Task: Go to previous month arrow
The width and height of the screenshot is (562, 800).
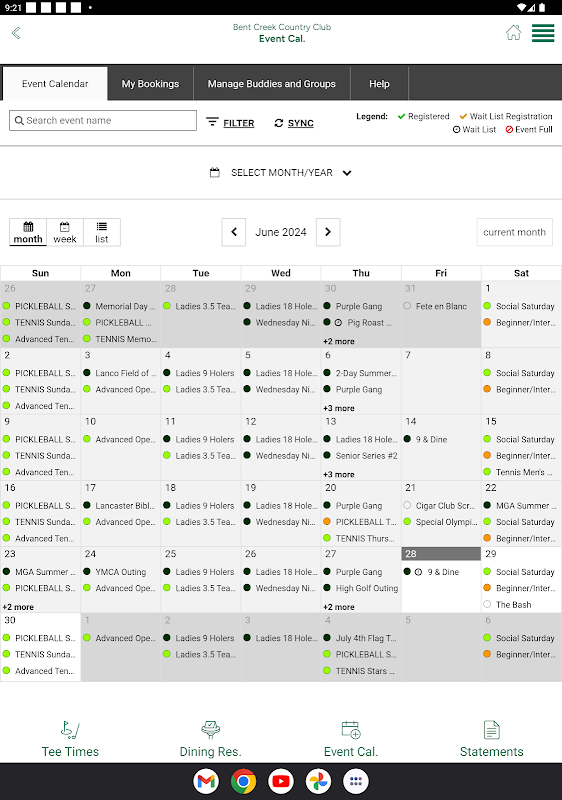Action: pos(234,232)
